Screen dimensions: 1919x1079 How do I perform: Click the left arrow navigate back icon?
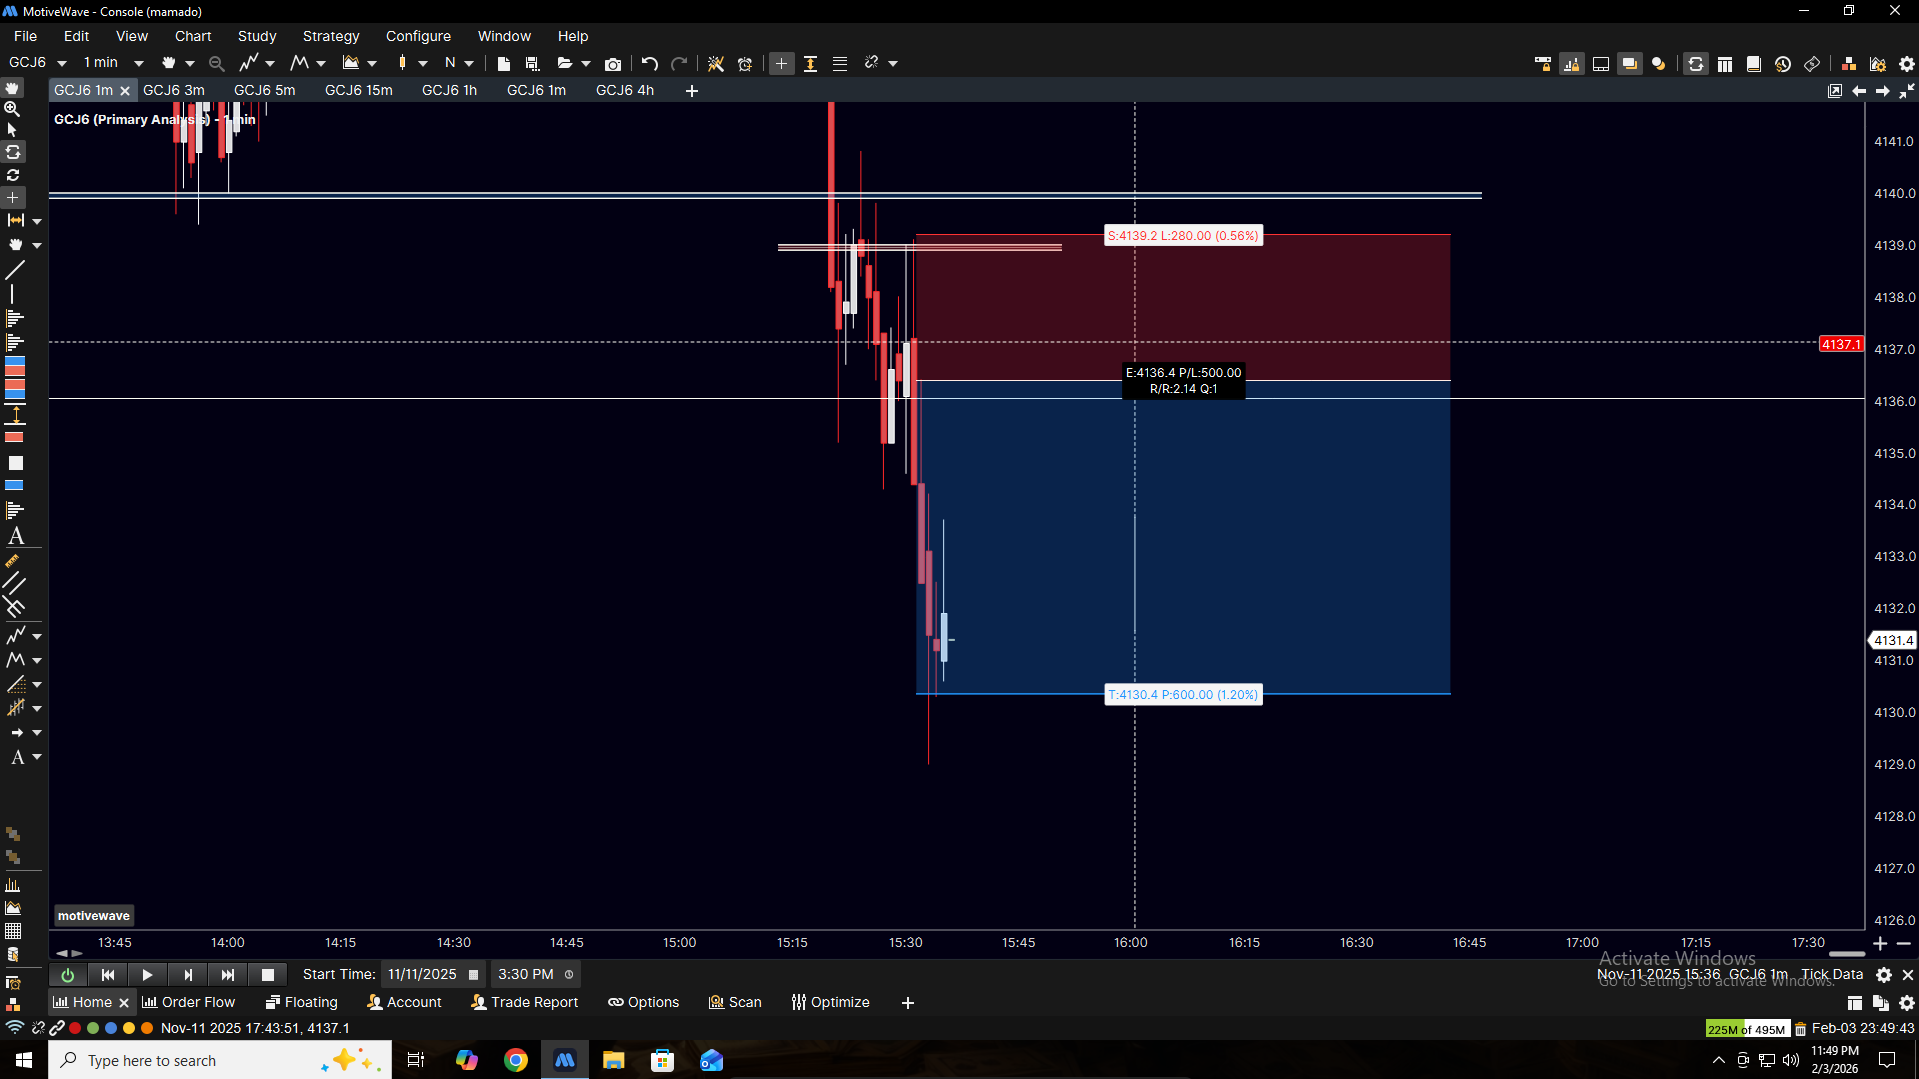click(1859, 91)
